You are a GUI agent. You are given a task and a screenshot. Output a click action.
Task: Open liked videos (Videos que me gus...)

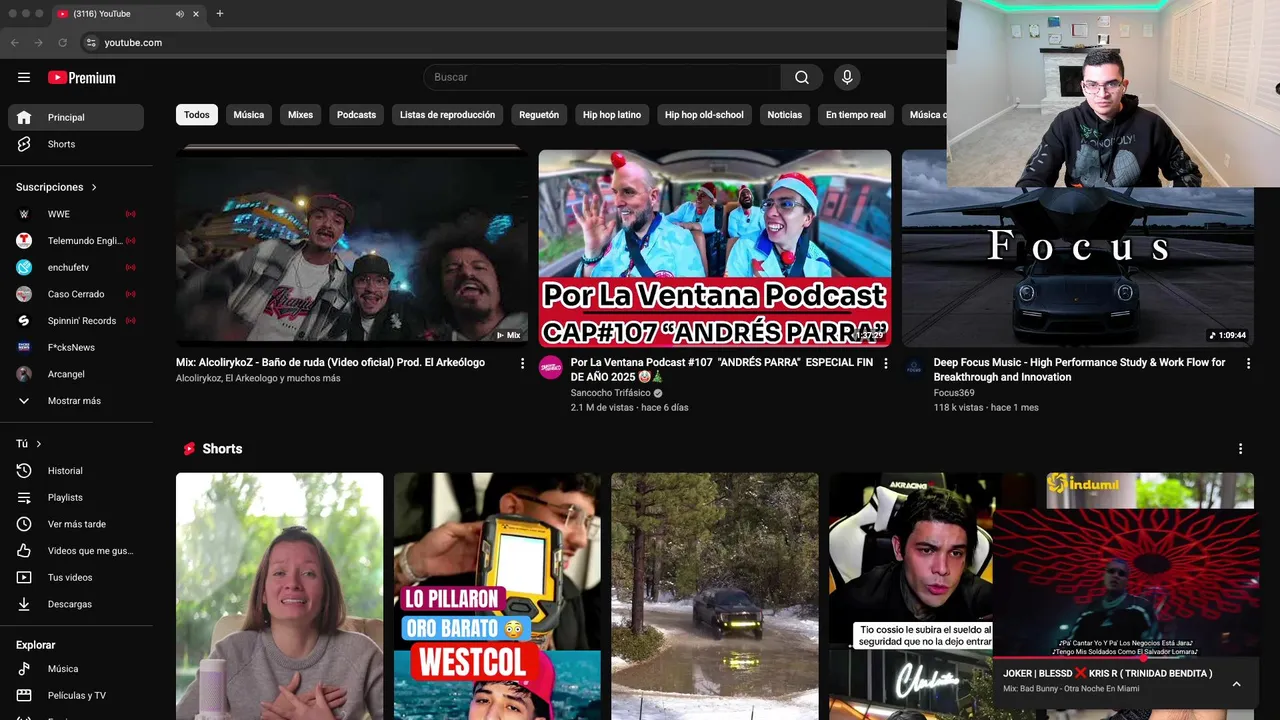(76, 551)
